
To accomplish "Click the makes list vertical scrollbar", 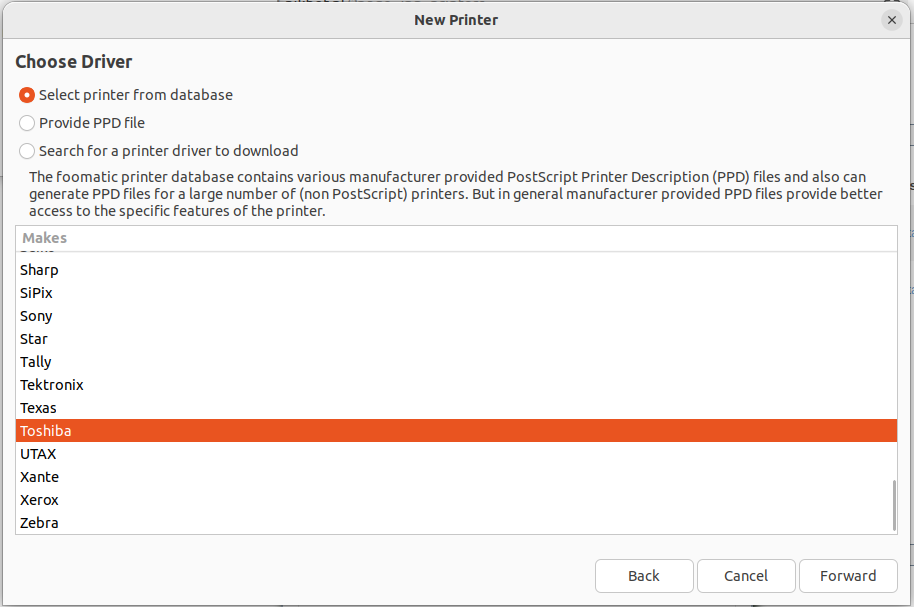I will click(893, 505).
